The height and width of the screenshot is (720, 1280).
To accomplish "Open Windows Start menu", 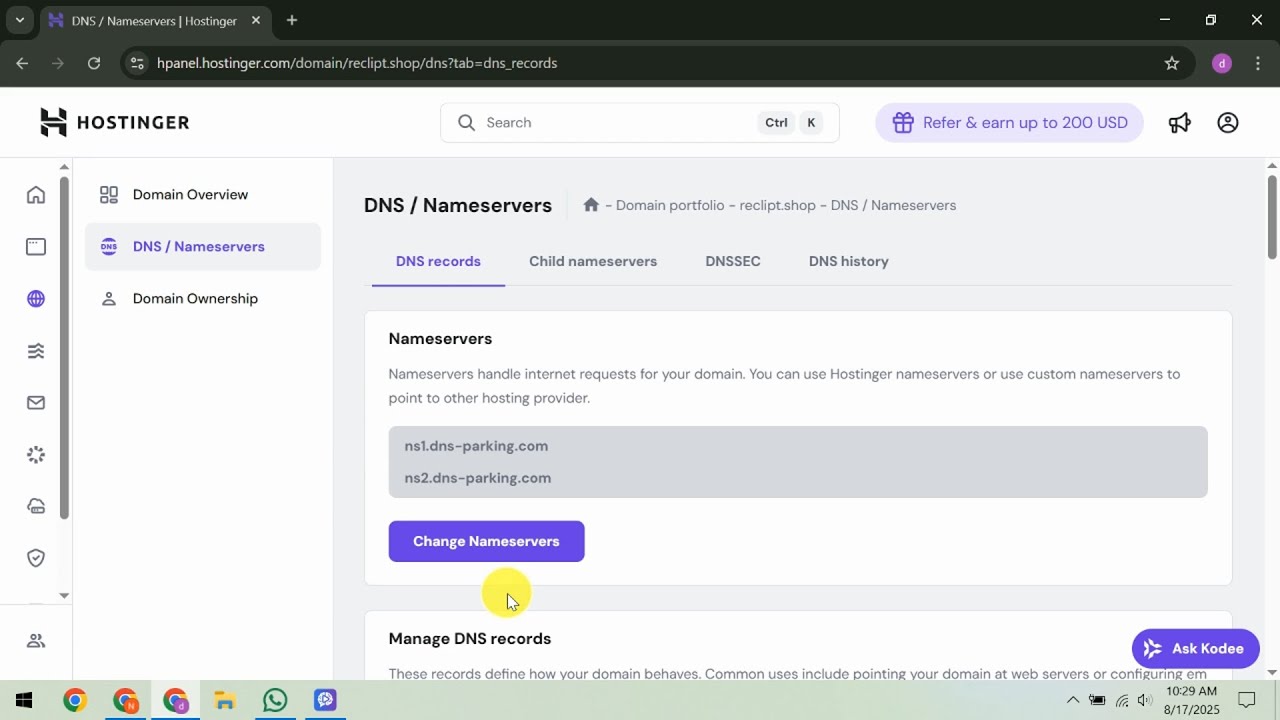I will pos(24,700).
